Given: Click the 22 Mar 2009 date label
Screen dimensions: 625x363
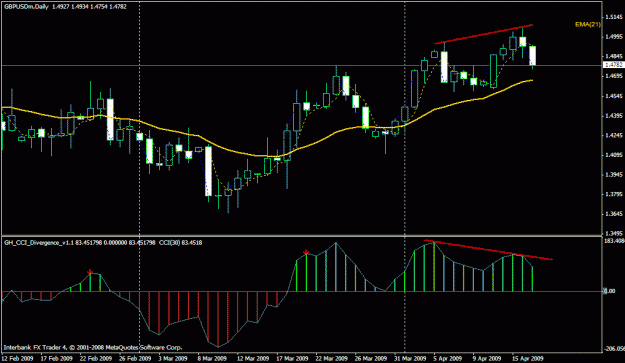Looking at the screenshot, I should click(332, 358).
